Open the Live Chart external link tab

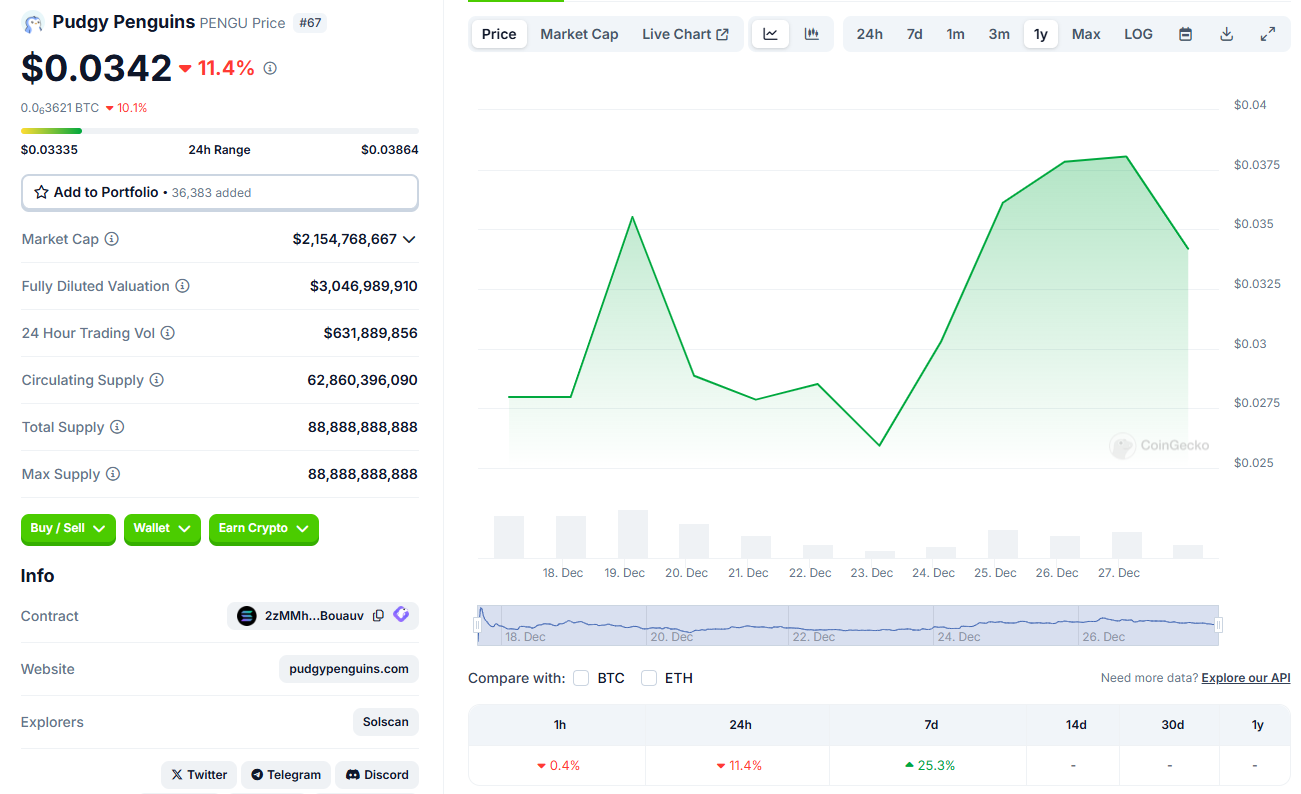coord(685,34)
